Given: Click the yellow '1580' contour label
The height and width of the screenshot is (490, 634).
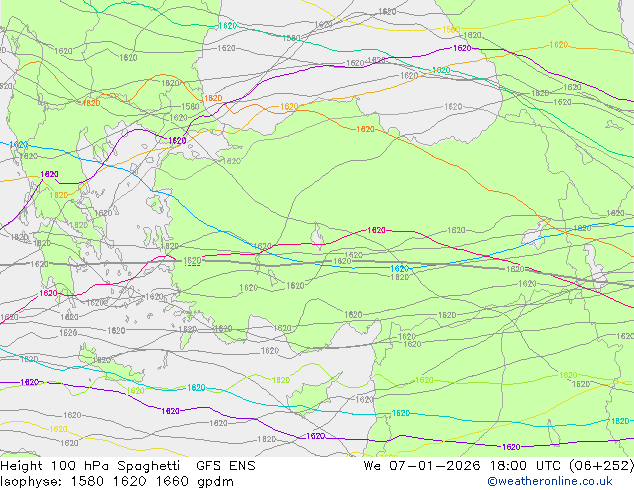Looking at the screenshot, I should coord(451,30).
